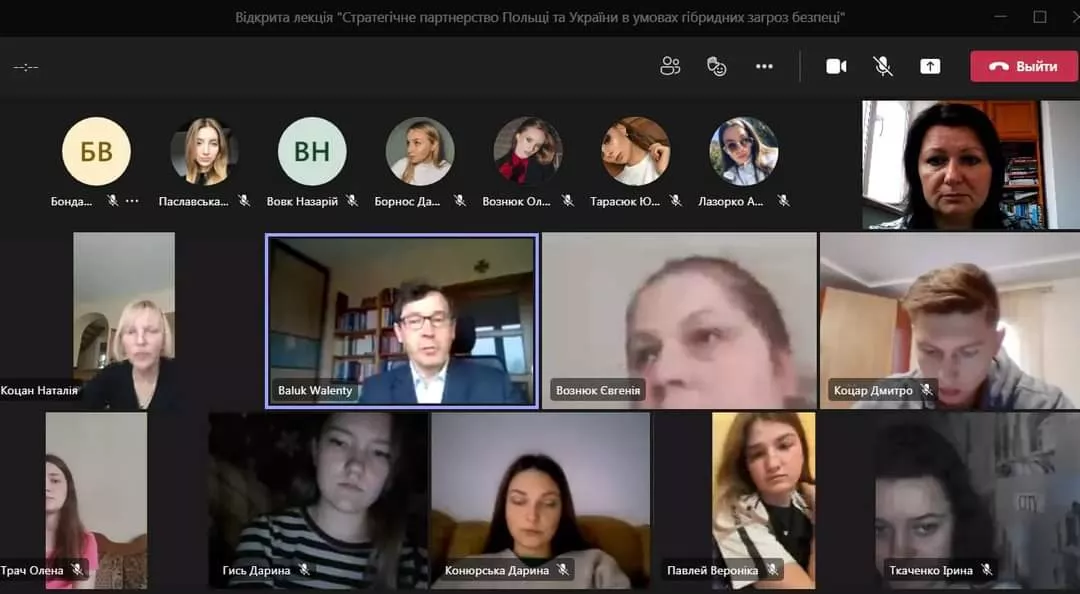Click the mic icon next to Коцар Дмитро

point(926,390)
